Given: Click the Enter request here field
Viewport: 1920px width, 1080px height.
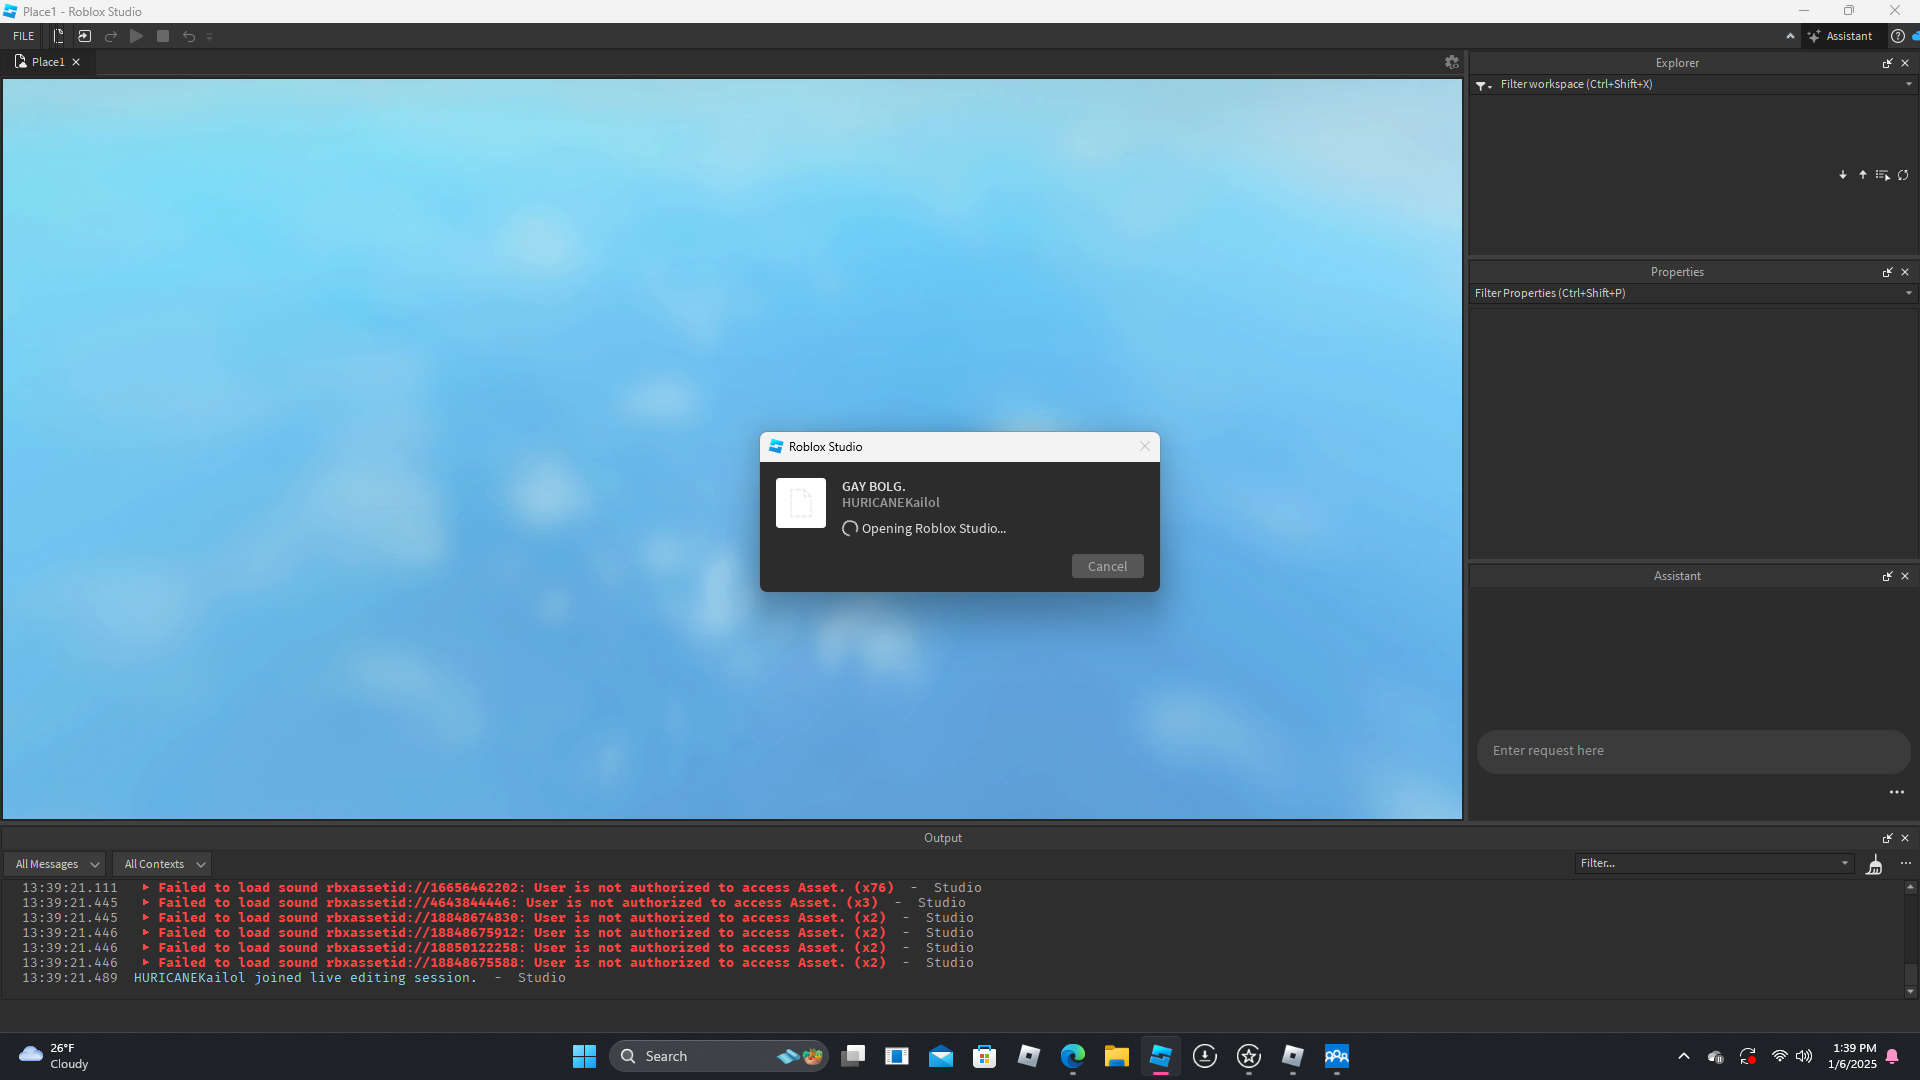Looking at the screenshot, I should click(1692, 751).
